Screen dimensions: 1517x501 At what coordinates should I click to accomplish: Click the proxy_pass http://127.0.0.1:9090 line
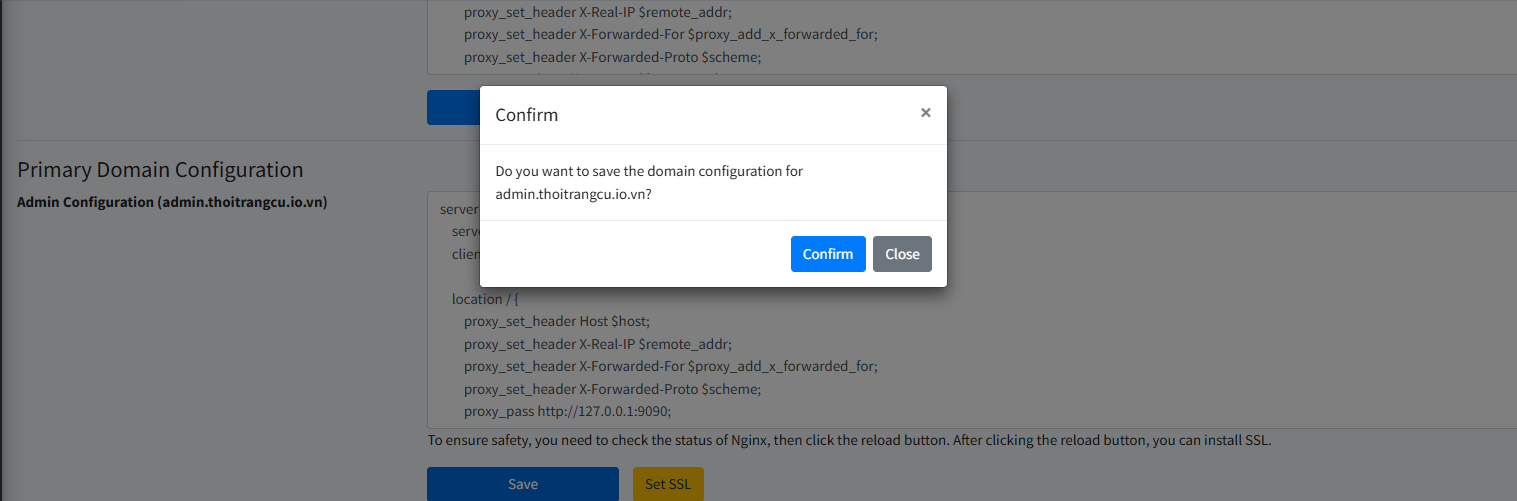pyautogui.click(x=567, y=411)
